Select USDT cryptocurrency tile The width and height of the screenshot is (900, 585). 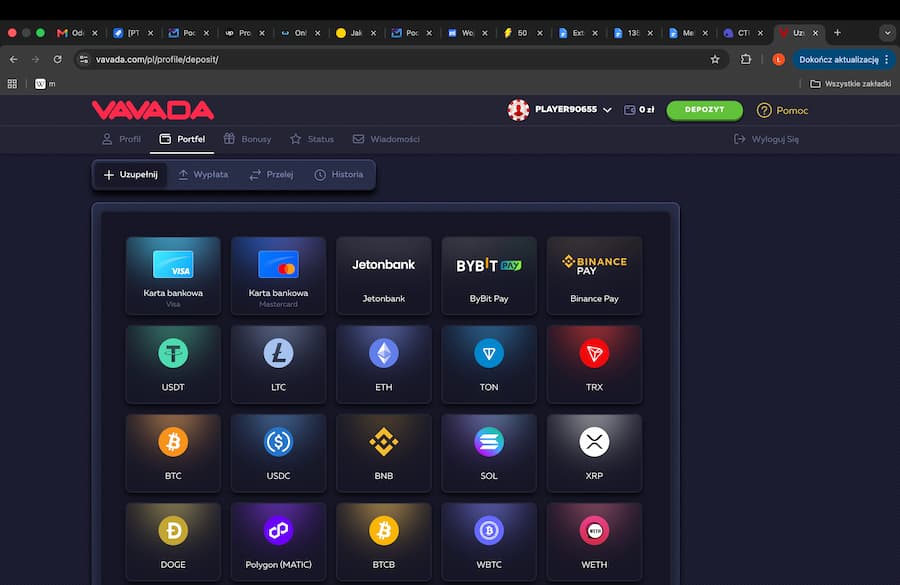173,364
